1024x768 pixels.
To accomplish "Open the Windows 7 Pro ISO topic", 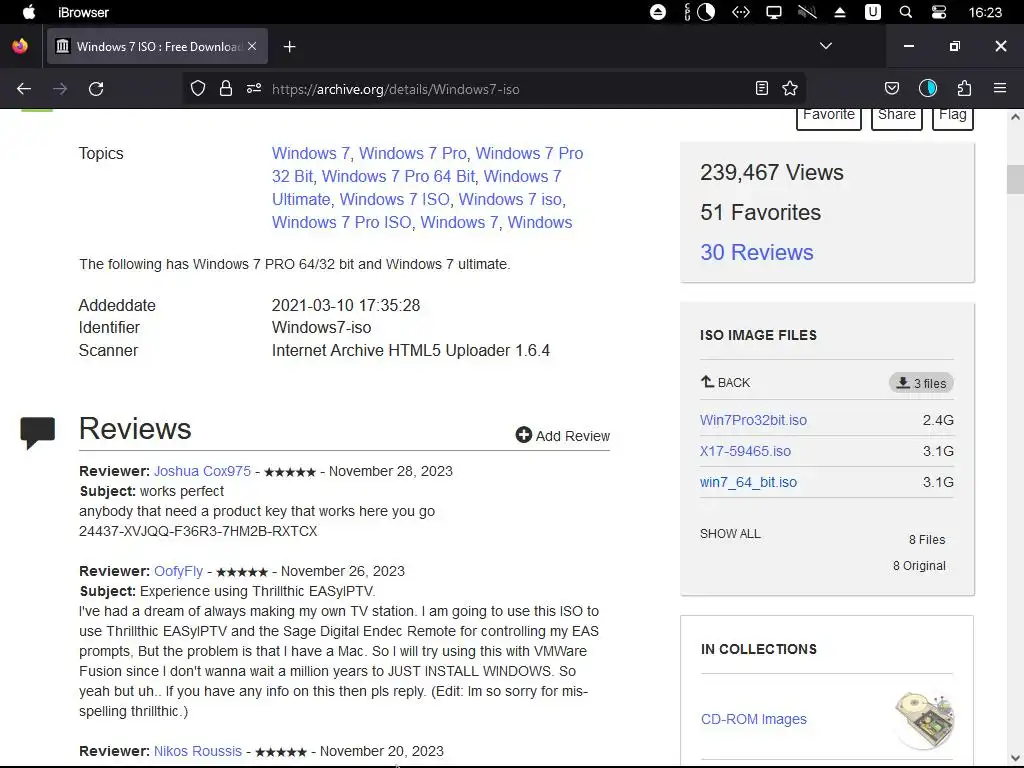I will click(x=342, y=222).
